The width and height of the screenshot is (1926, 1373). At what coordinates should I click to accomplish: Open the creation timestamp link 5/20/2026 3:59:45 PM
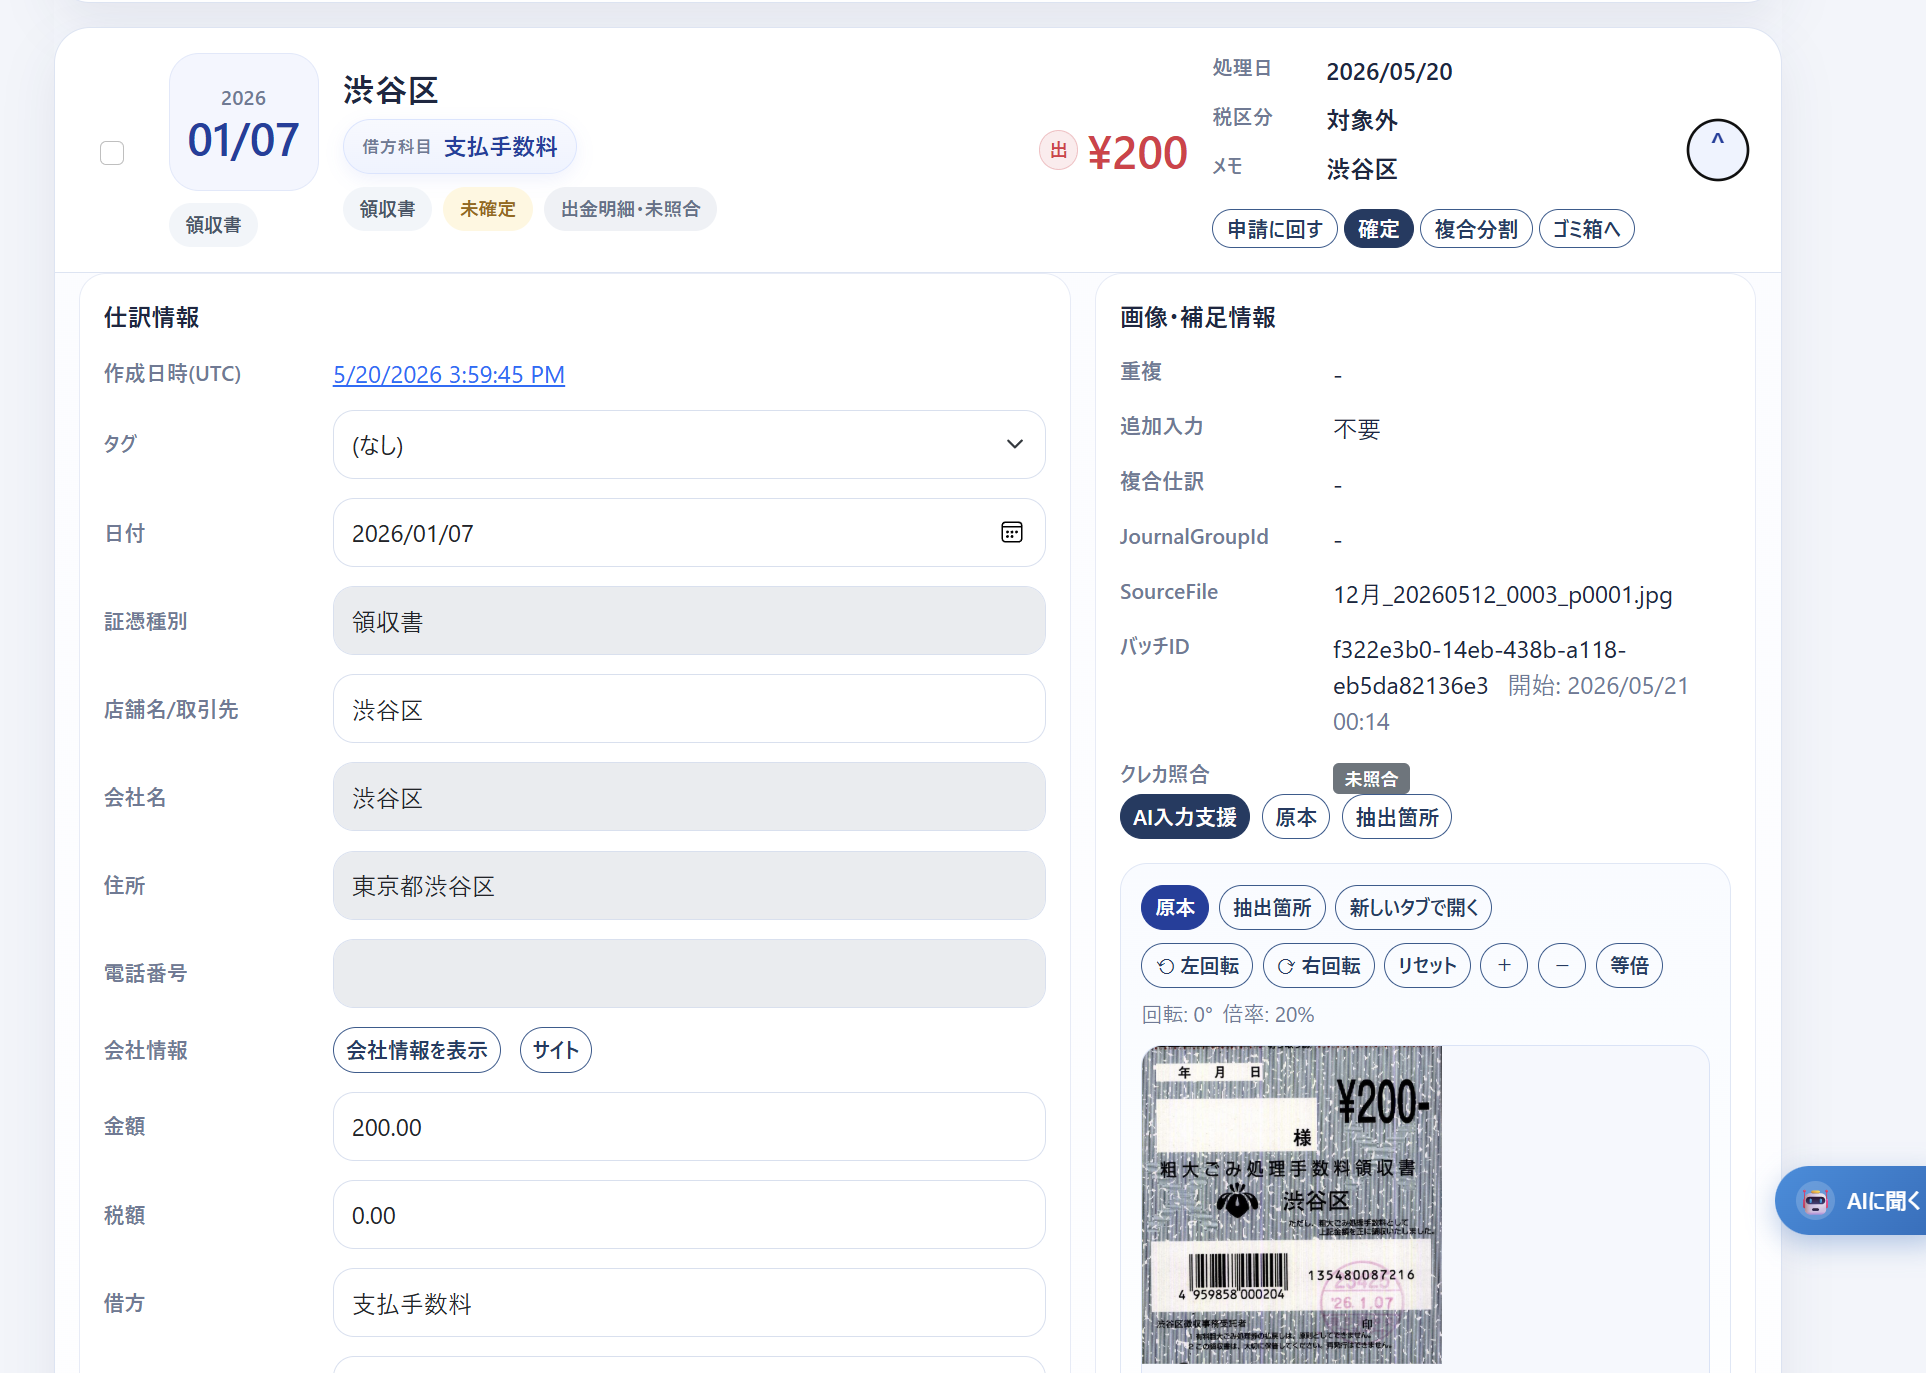click(x=449, y=375)
